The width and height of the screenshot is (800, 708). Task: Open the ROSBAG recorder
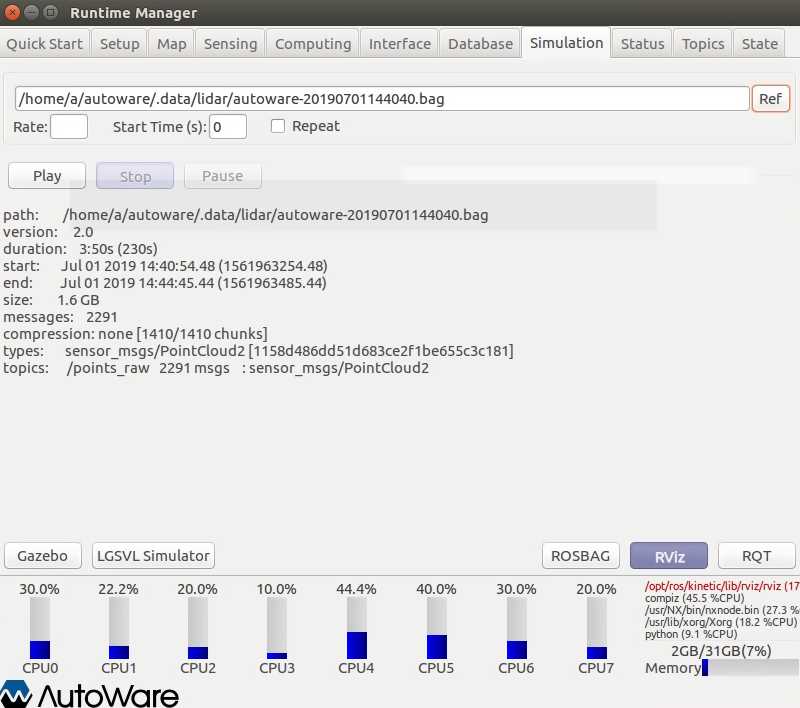click(x=581, y=555)
